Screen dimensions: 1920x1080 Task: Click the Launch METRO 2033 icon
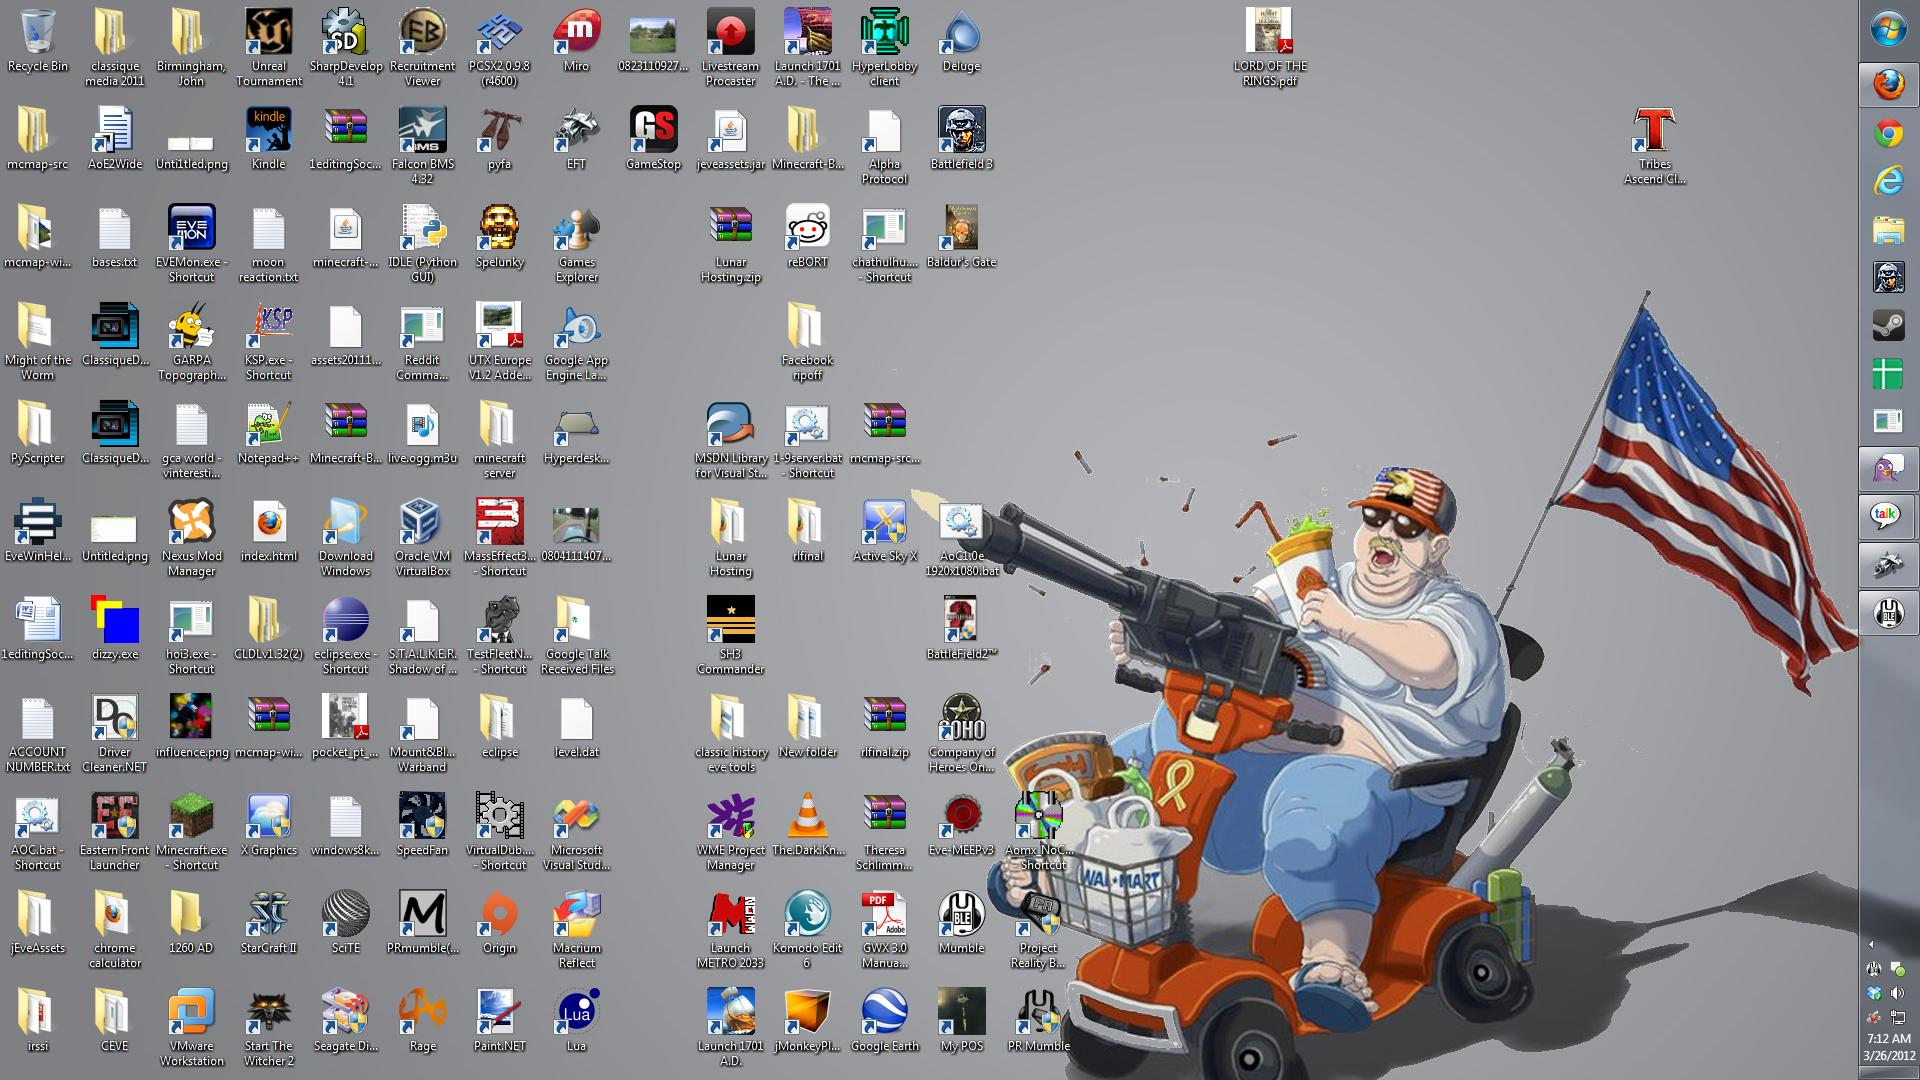730,930
